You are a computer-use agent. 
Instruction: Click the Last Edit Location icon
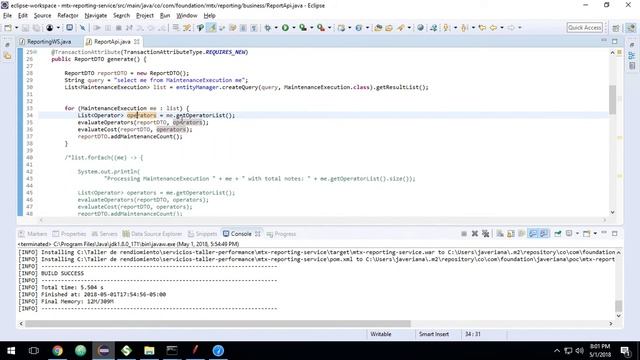482,28
